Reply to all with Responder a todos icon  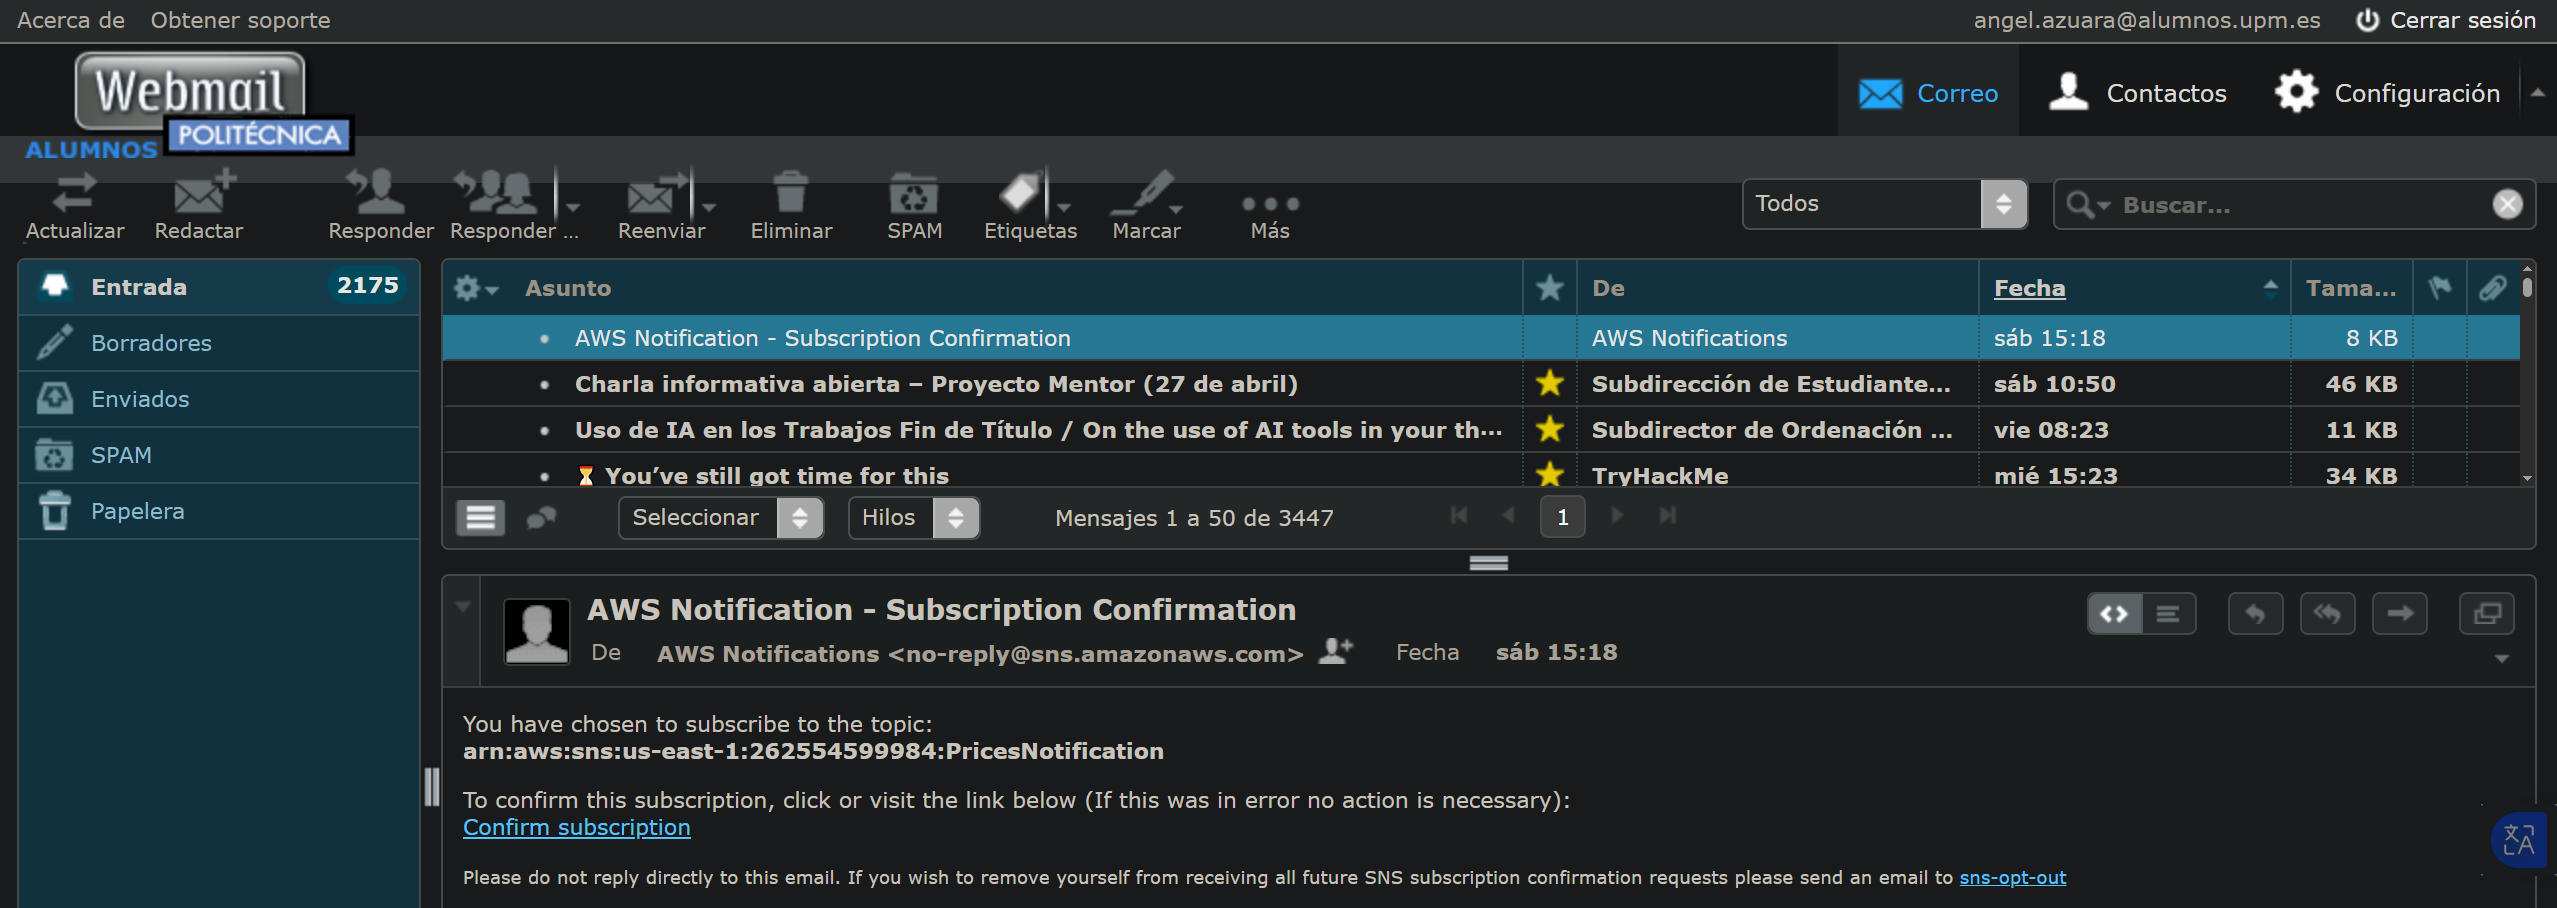click(x=497, y=193)
